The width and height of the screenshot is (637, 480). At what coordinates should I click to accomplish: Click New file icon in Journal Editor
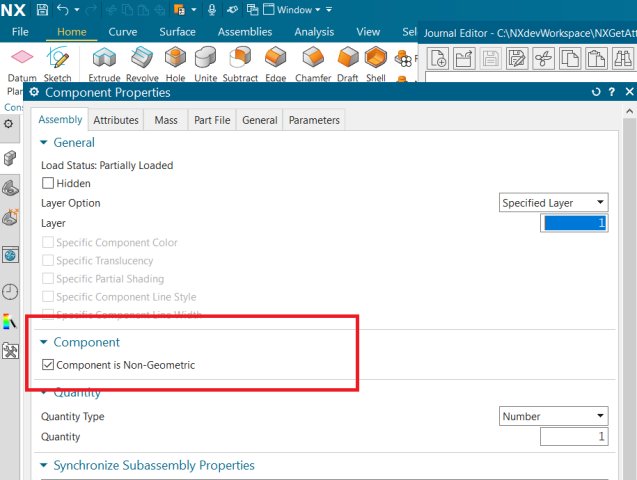pyautogui.click(x=438, y=58)
